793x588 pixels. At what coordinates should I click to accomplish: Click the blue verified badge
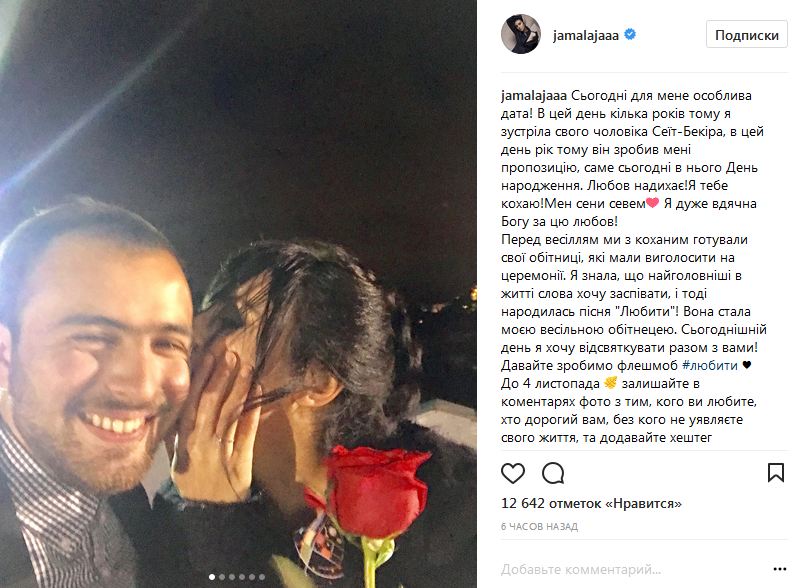(x=630, y=35)
